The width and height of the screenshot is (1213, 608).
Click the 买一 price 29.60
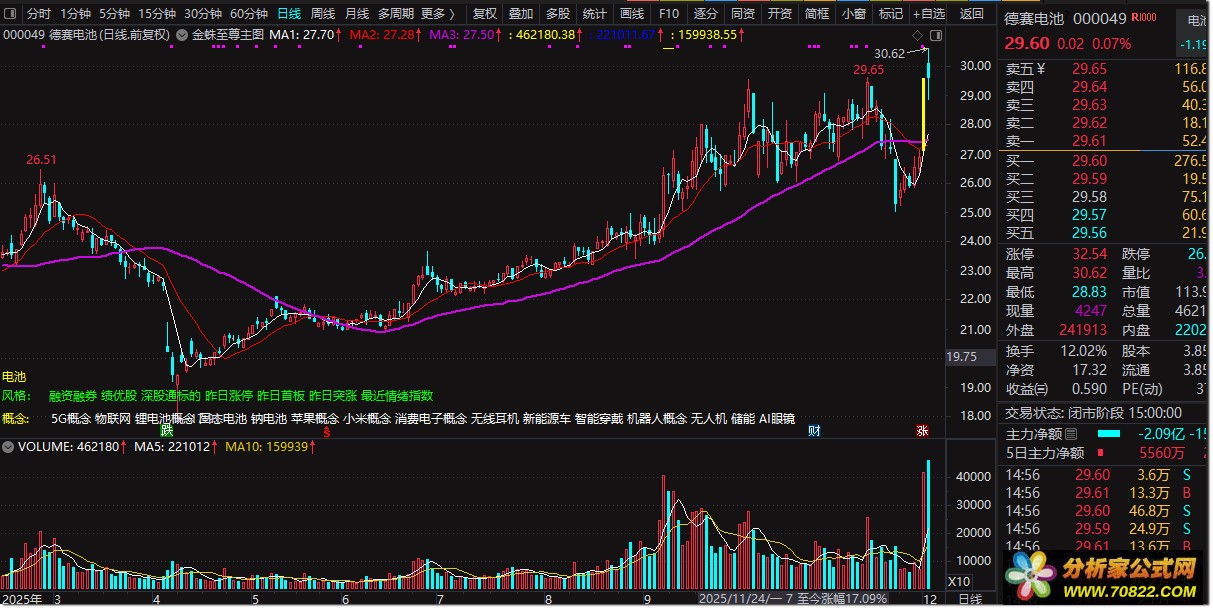[x=1090, y=160]
